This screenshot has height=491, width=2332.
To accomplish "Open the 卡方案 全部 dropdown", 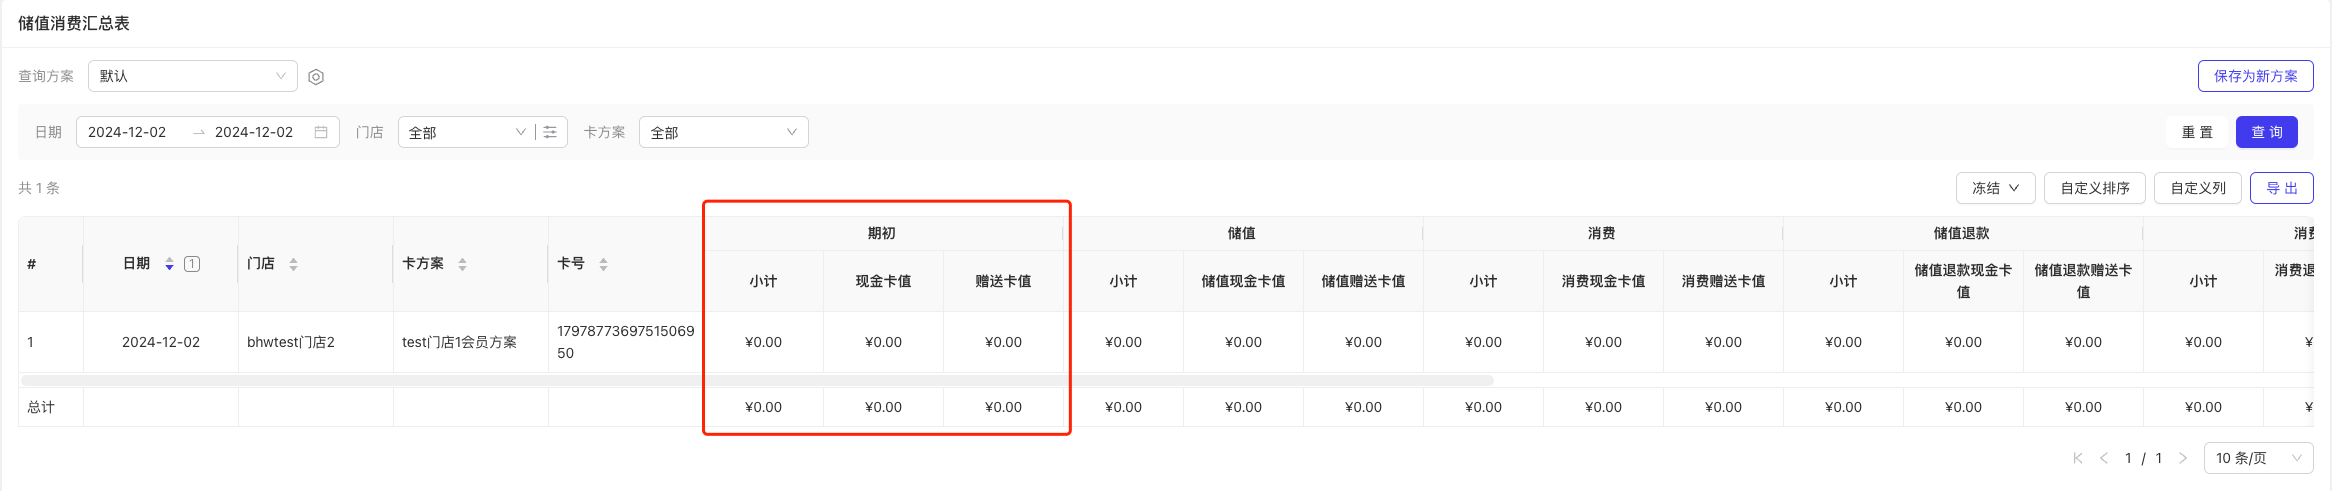I will point(724,132).
